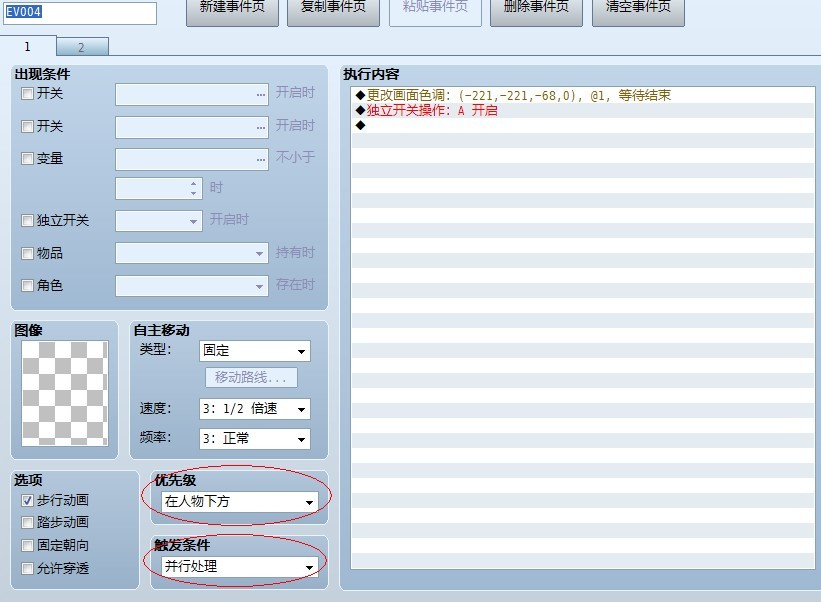This screenshot has width=821, height=602.
Task: Enable the first 开关 condition checkbox
Action: 27,94
